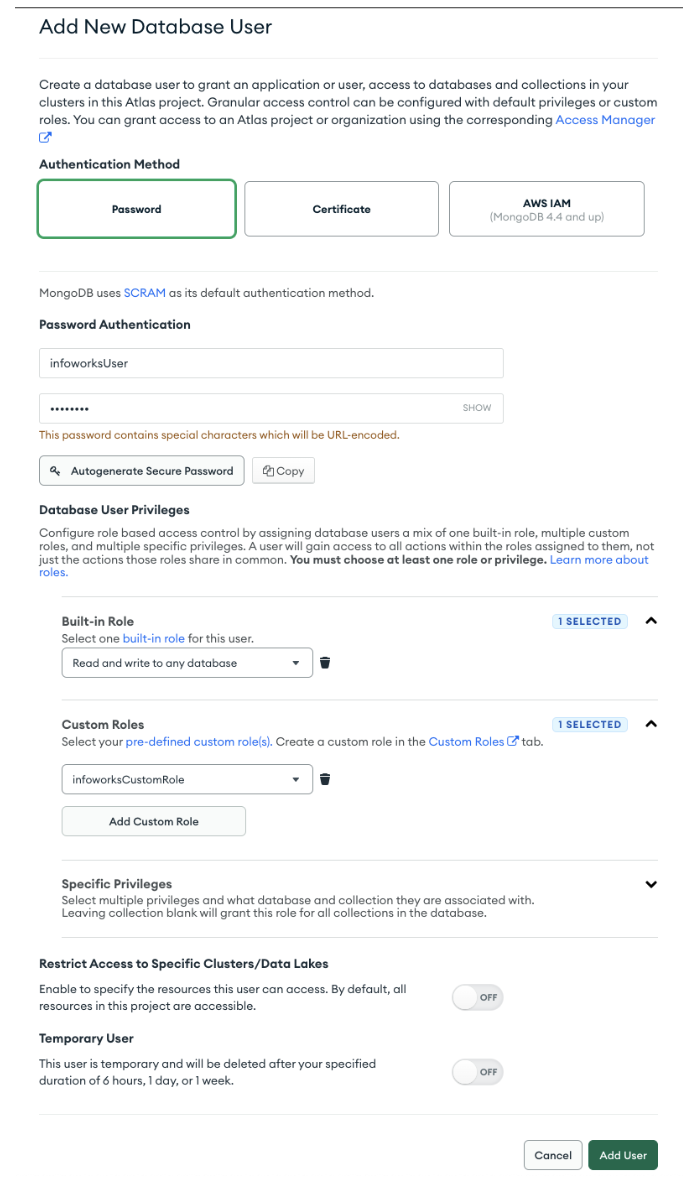683x1193 pixels.
Task: Open the infoworksCustomRole dropdown
Action: pyautogui.click(x=186, y=780)
